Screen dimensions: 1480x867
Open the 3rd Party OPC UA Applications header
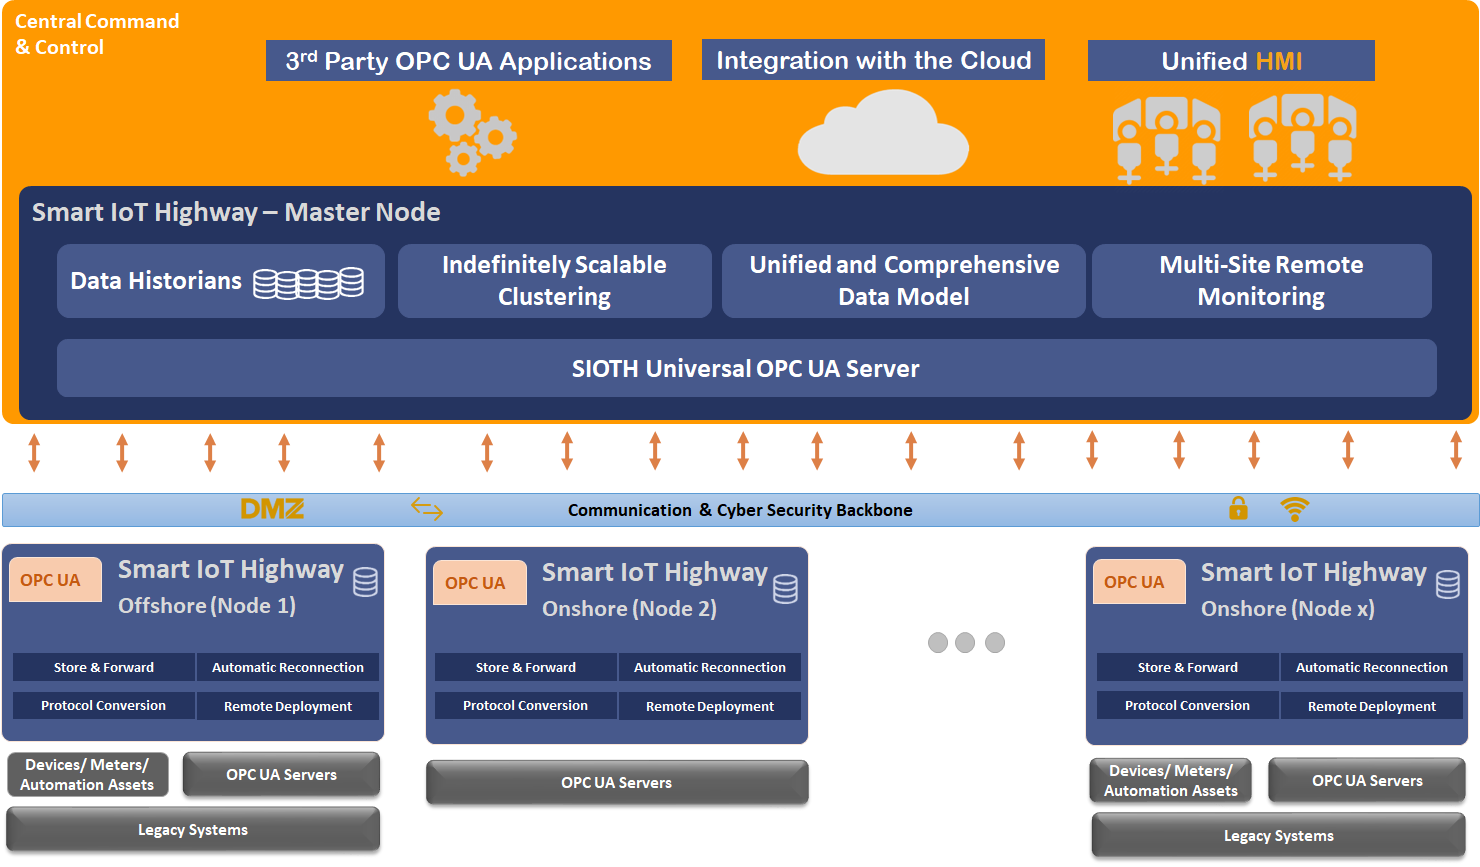tap(467, 60)
